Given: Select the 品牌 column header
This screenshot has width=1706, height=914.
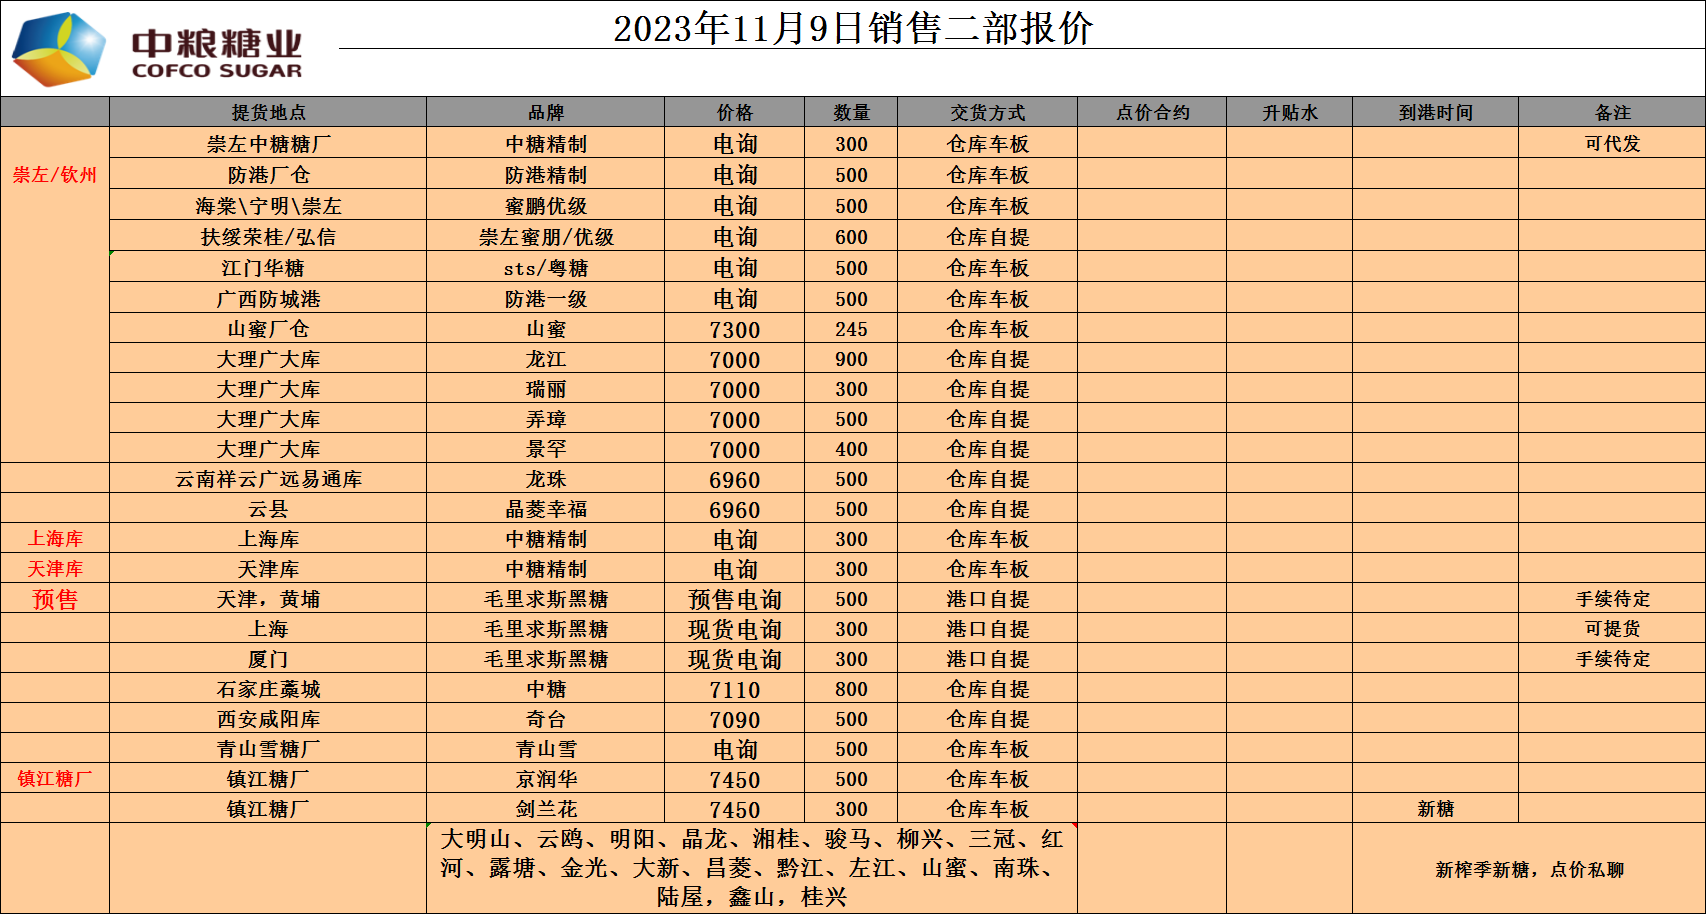Looking at the screenshot, I should tap(546, 113).
